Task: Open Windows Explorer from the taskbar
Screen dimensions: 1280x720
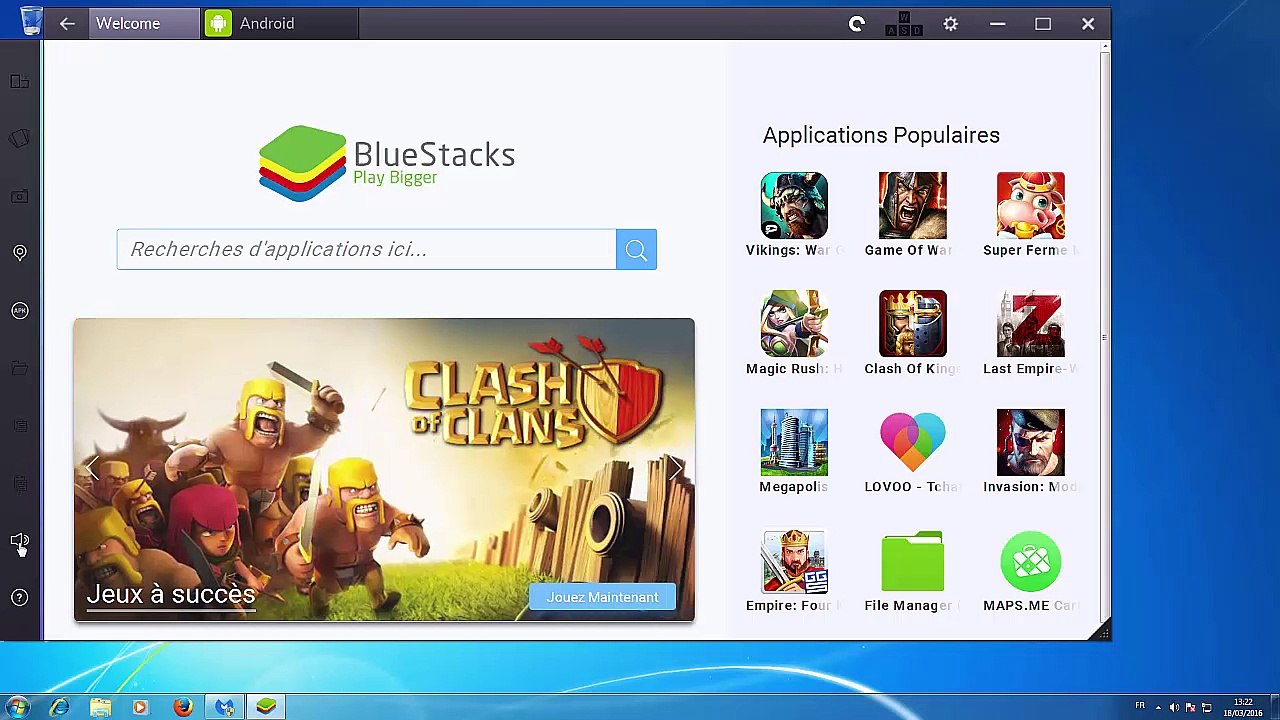Action: tap(100, 707)
